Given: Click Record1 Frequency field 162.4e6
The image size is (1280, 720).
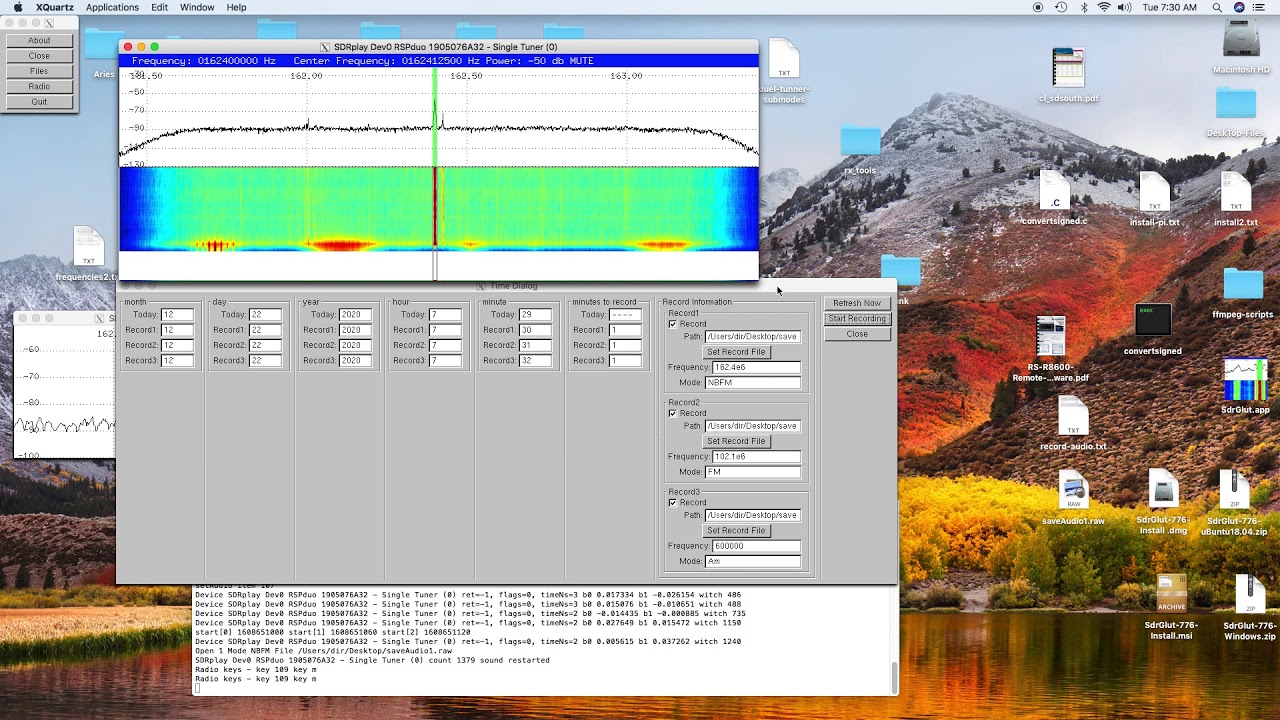Looking at the screenshot, I should click(756, 367).
